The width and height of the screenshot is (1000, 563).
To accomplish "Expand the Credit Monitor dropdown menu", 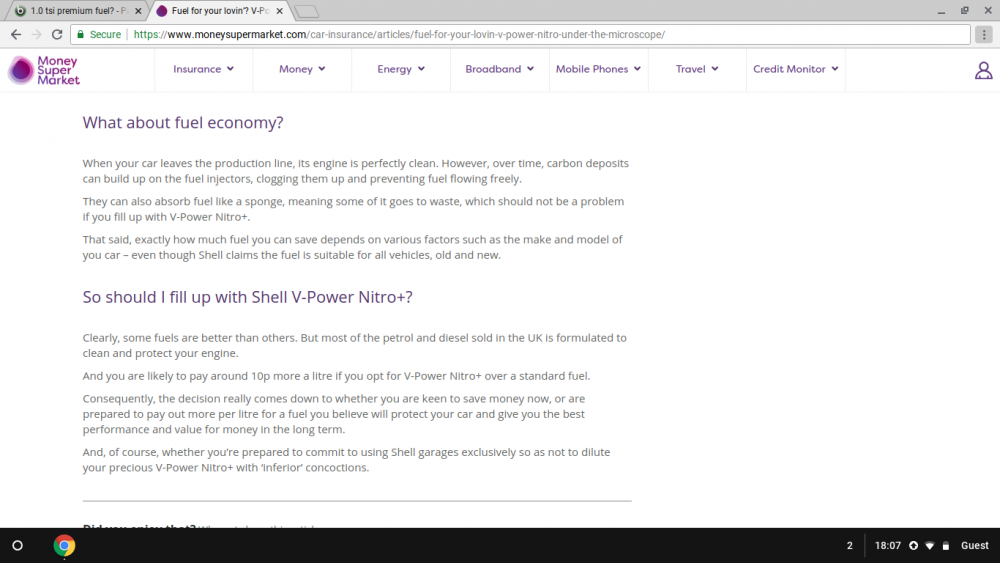I will [x=796, y=69].
